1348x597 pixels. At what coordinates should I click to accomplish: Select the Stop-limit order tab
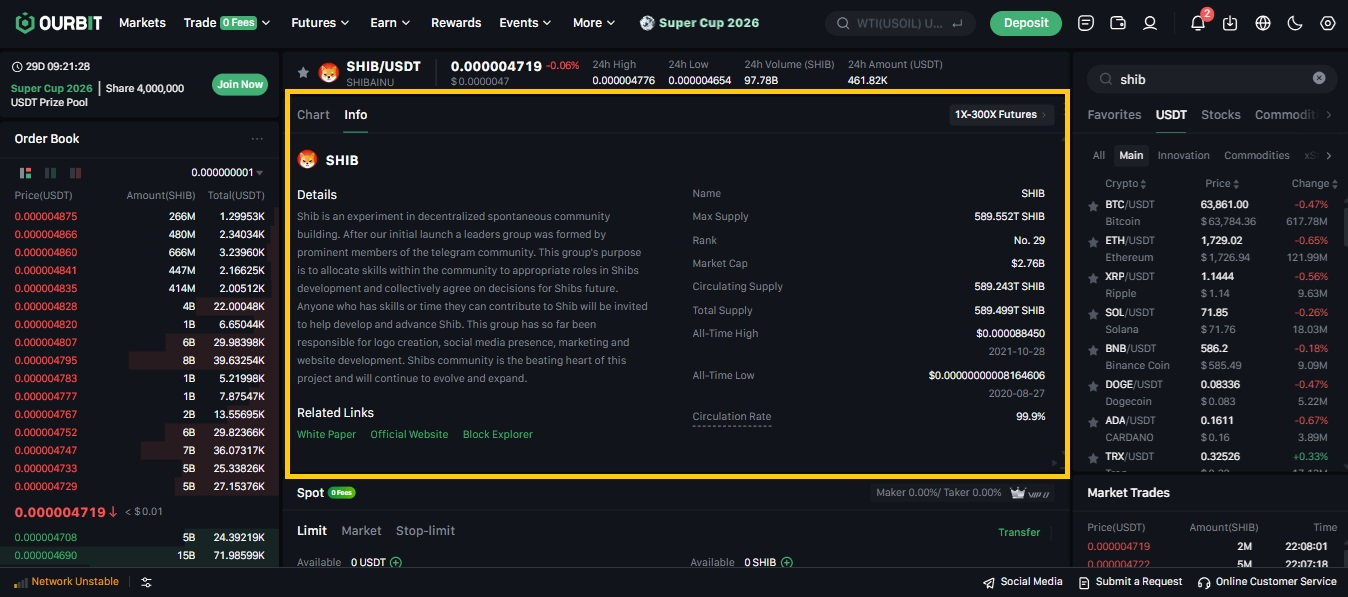[x=426, y=531]
